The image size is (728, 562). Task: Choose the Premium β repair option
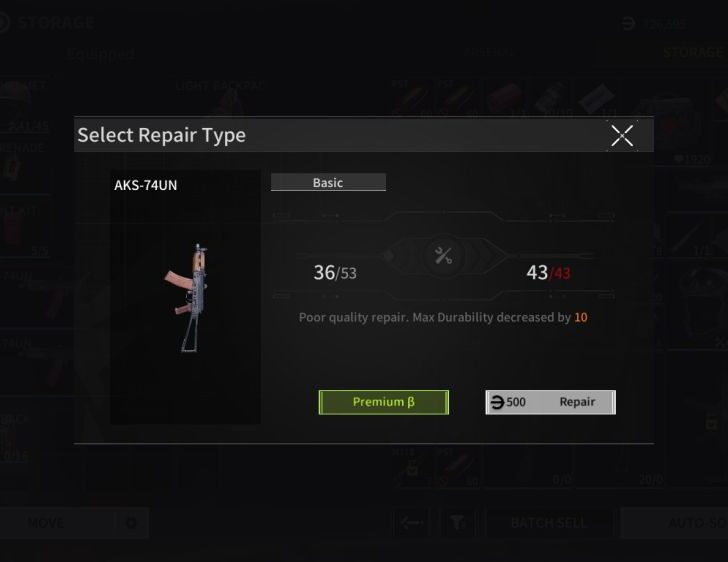384,402
